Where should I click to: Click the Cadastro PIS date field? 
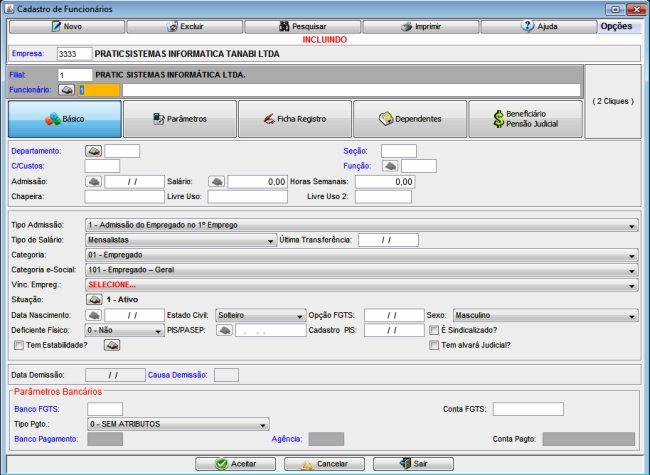[x=394, y=330]
